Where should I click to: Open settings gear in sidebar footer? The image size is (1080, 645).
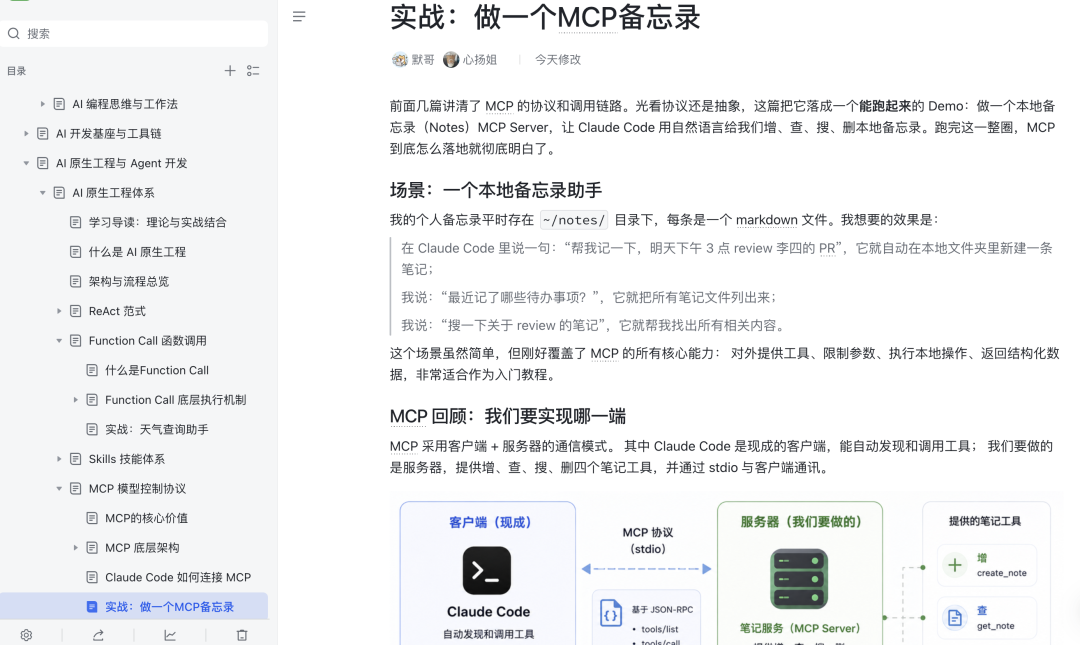(x=26, y=635)
